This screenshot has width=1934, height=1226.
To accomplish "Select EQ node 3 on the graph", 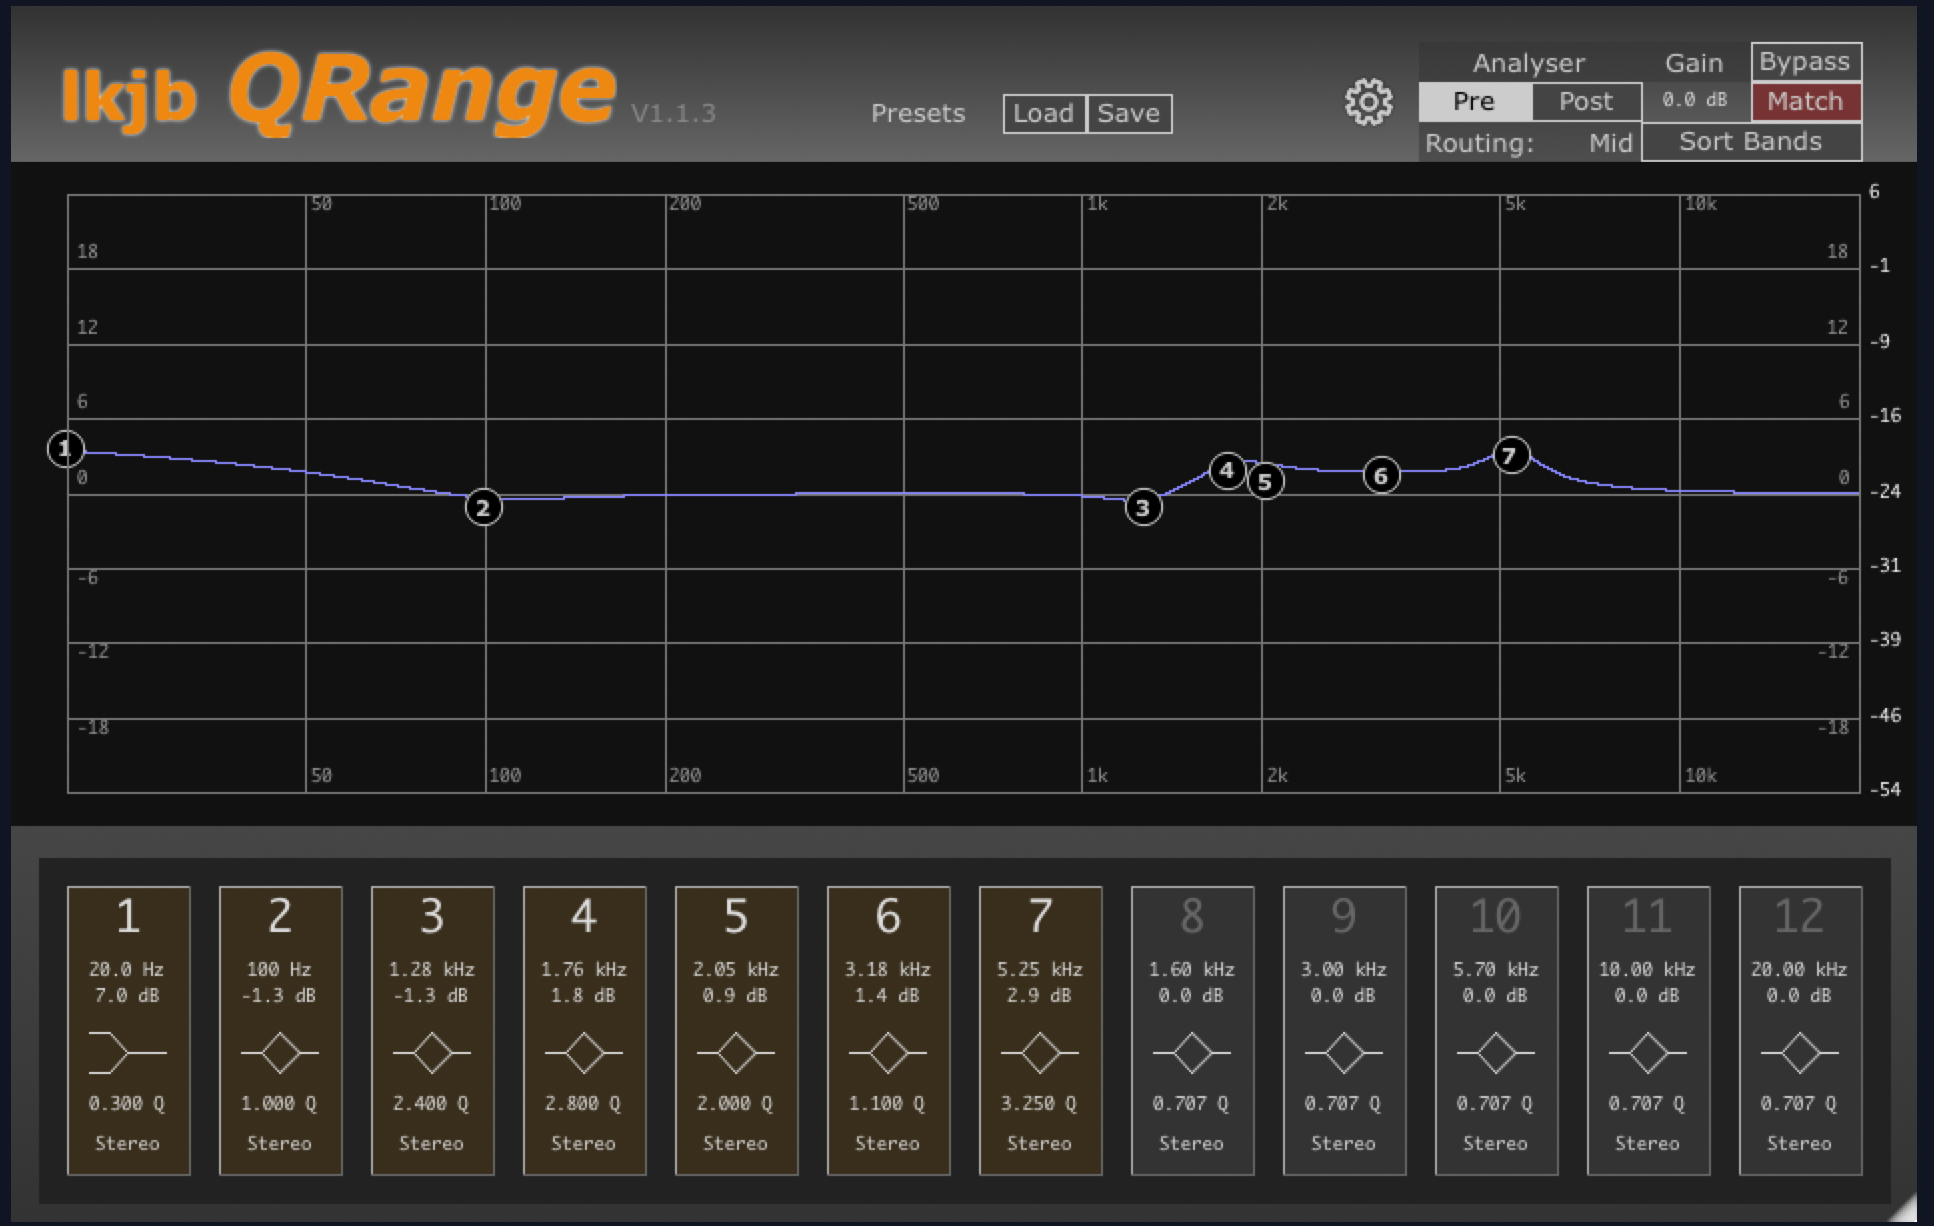I will pos(1144,508).
